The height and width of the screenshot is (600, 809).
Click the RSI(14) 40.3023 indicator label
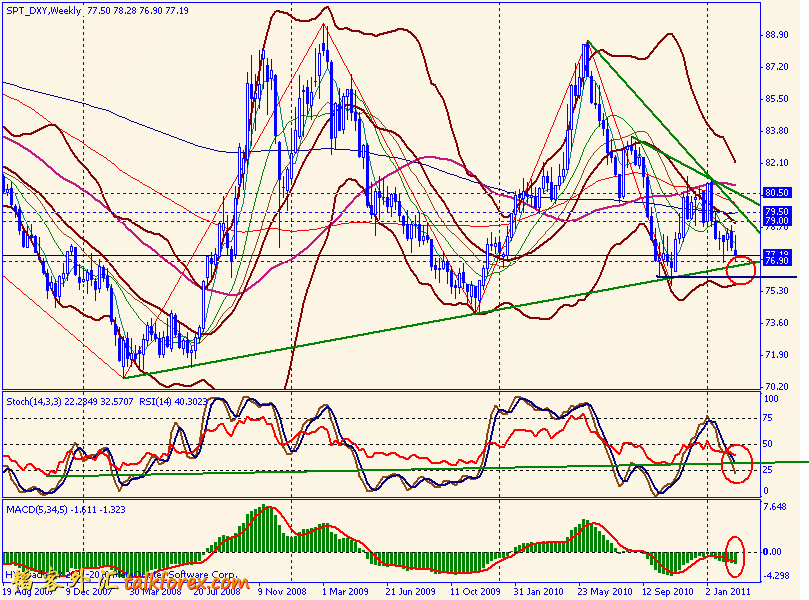174,401
